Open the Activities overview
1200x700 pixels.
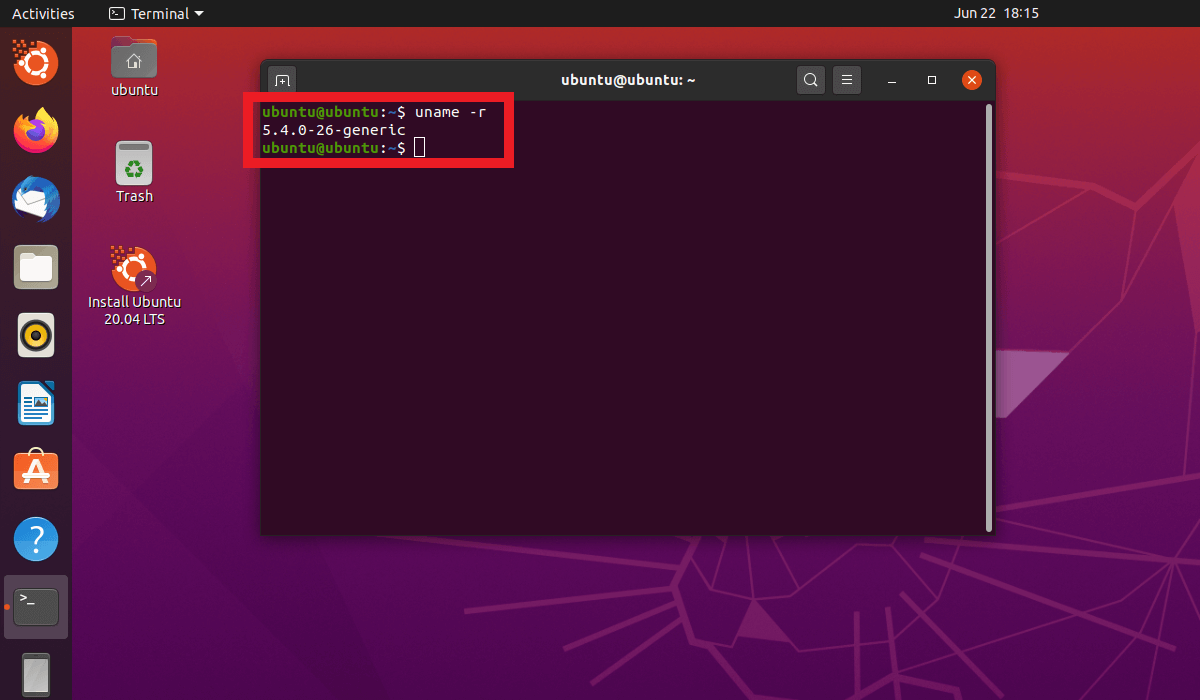pos(40,13)
